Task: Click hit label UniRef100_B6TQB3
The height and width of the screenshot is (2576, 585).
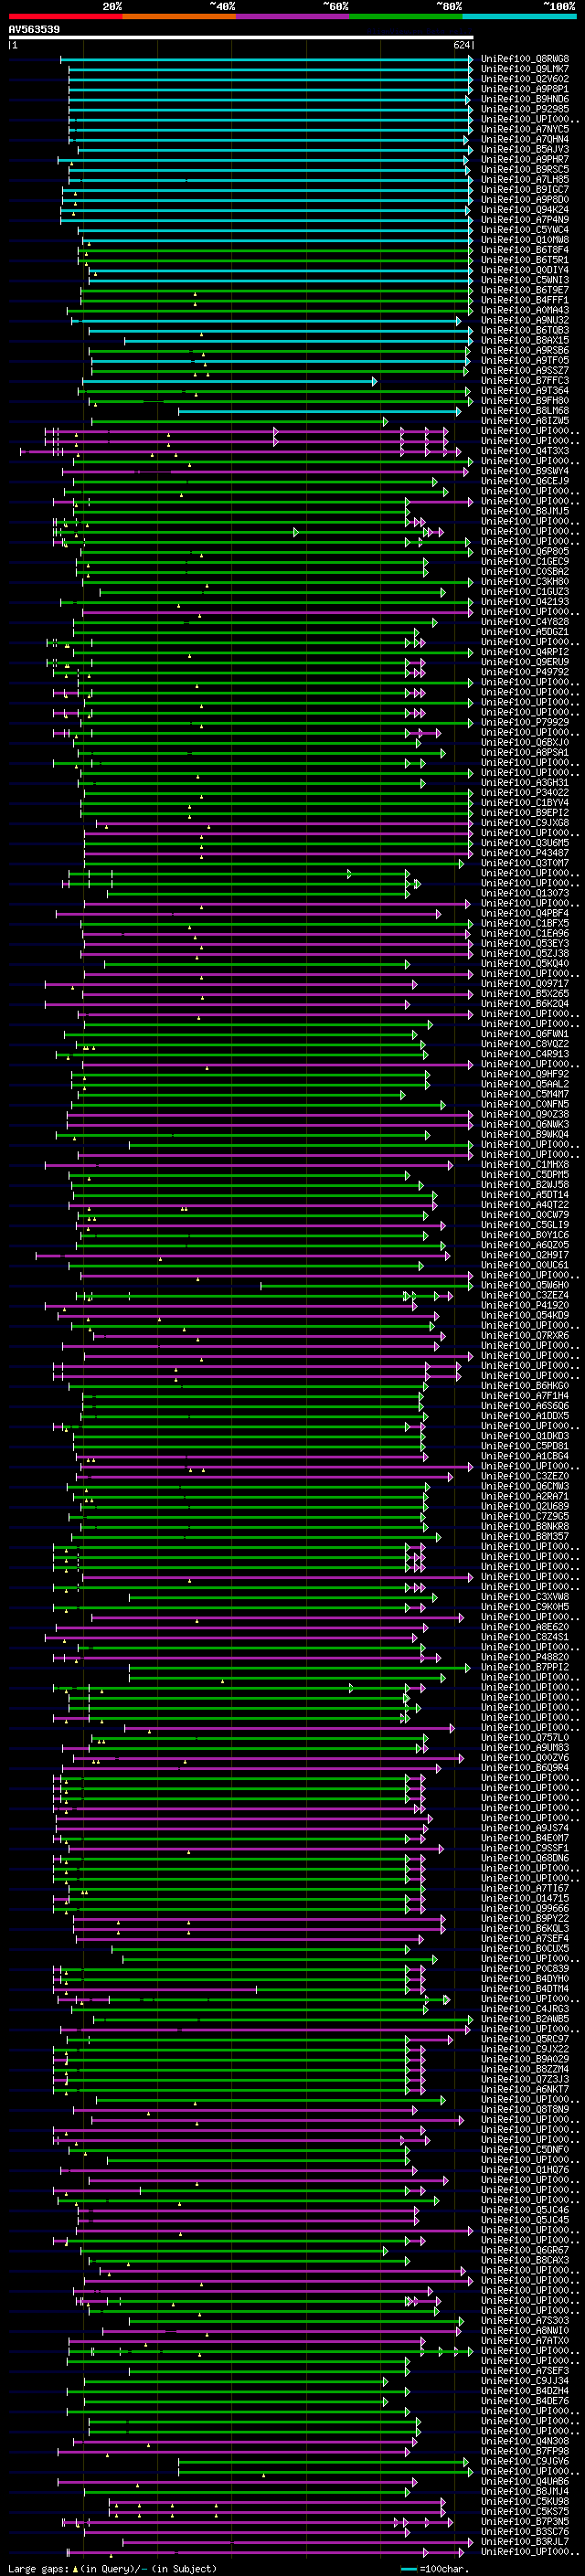Action: (525, 330)
